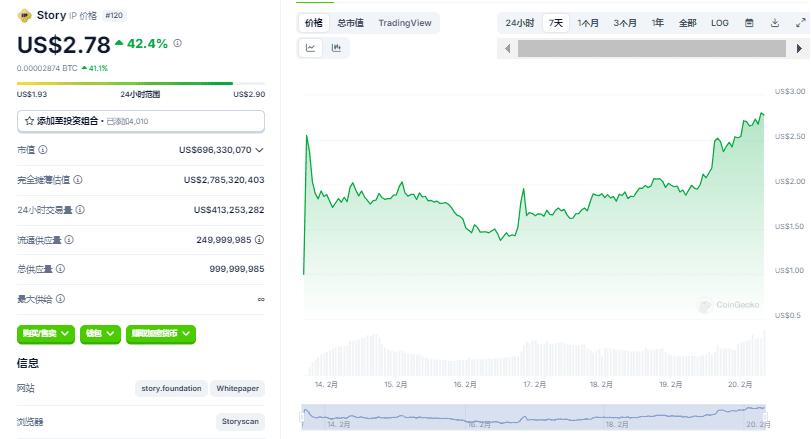Viewport: 811px width, 439px height.
Task: Click the download chart data icon
Action: pyautogui.click(x=775, y=23)
